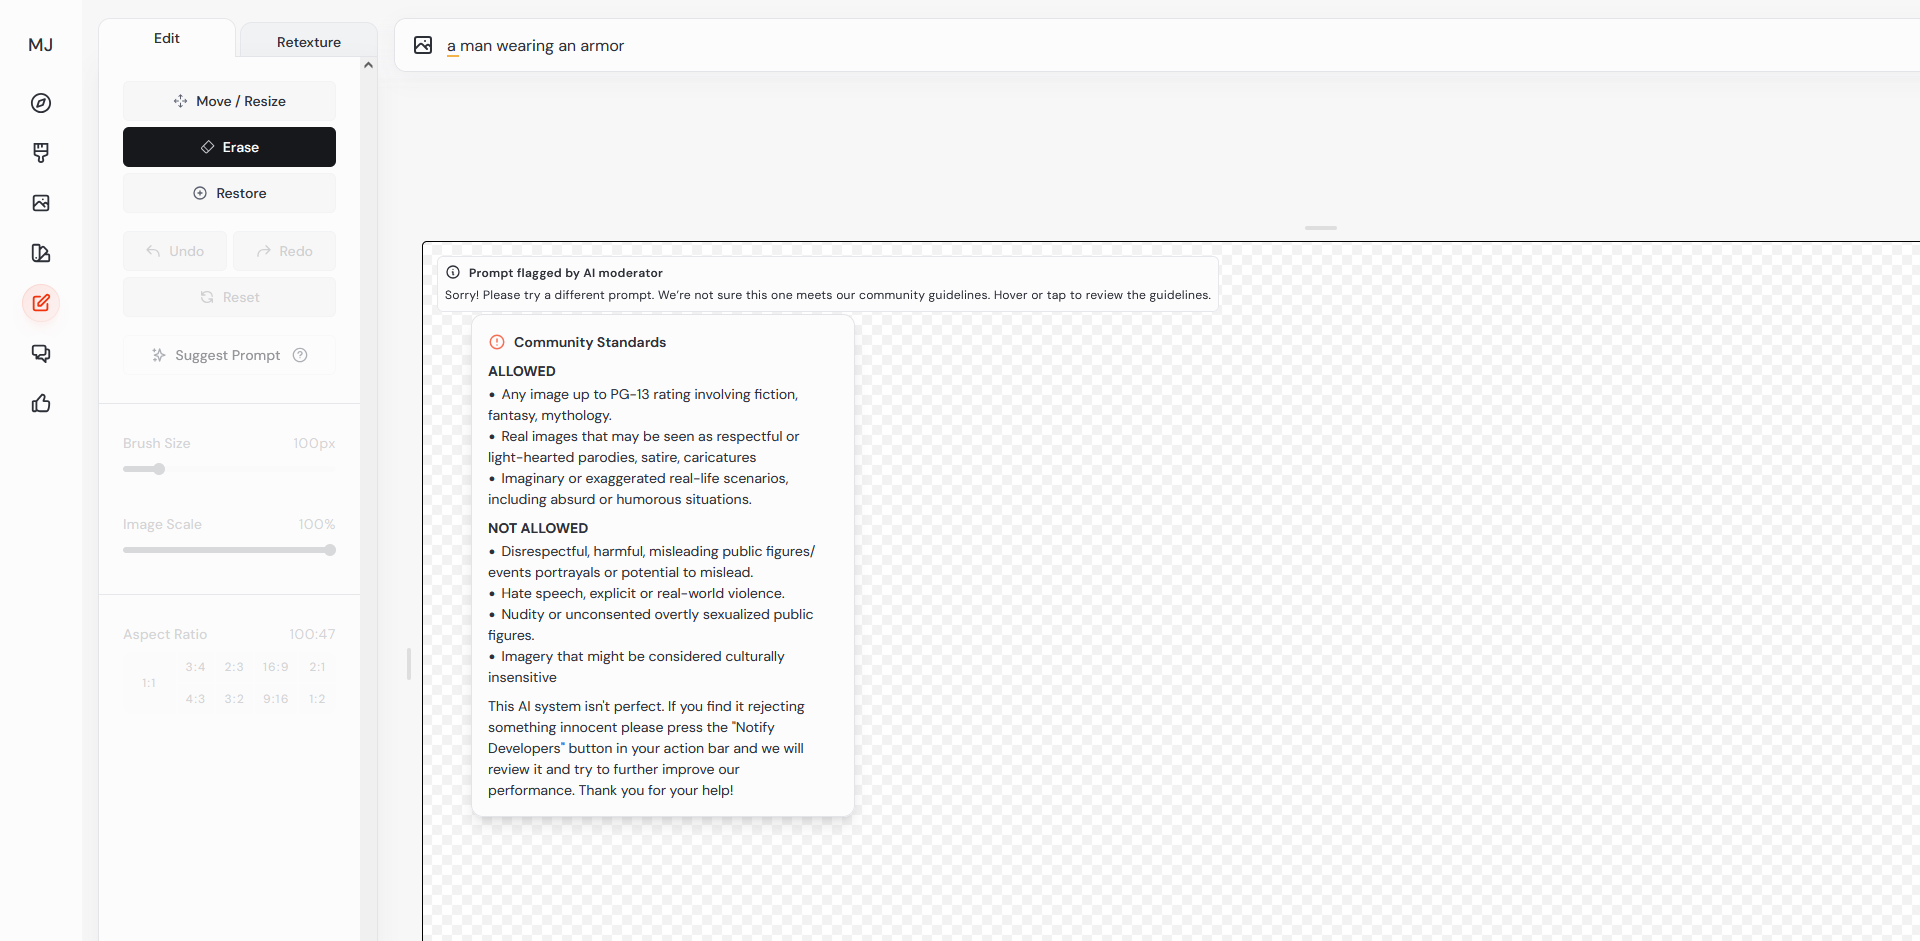Choose the 1:1 aspect ratio
This screenshot has height=941, width=1920.
[x=149, y=683]
